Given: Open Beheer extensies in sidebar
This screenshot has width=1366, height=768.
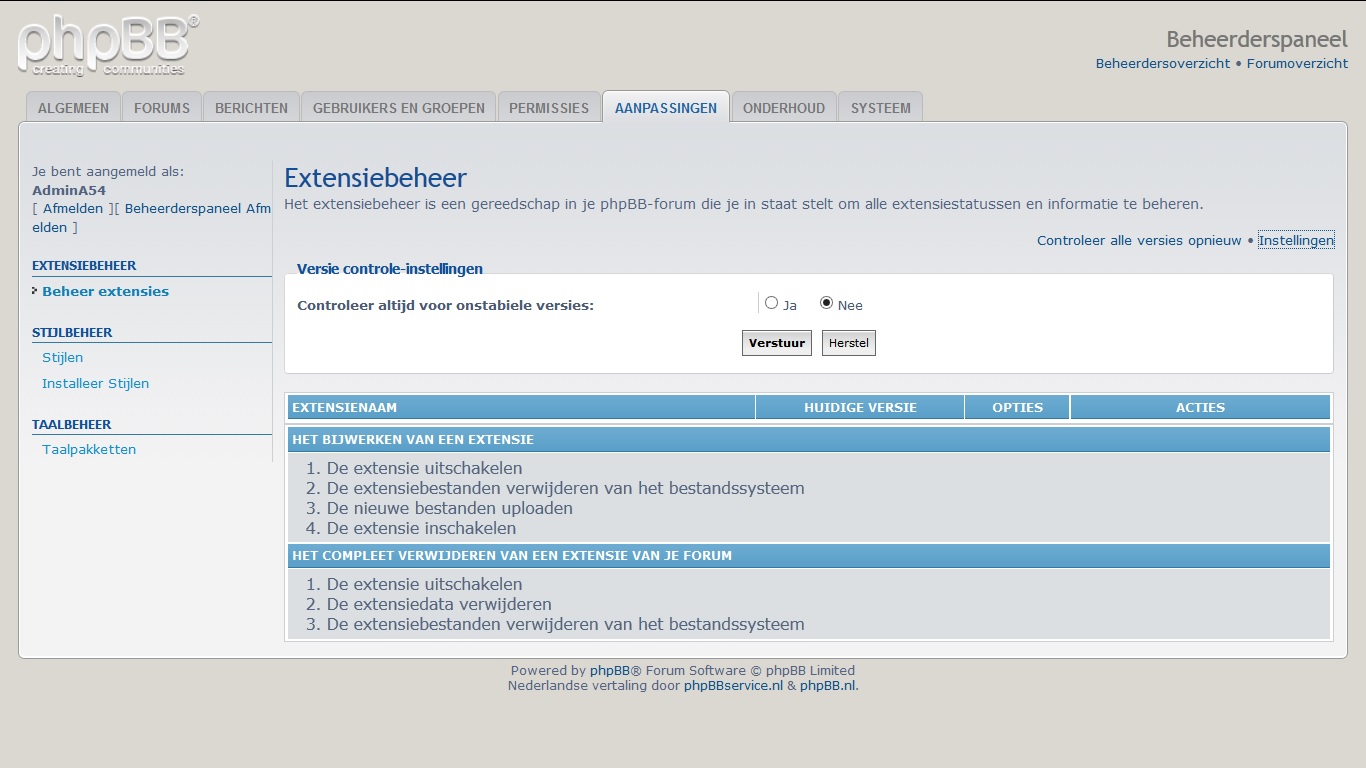Looking at the screenshot, I should point(105,291).
